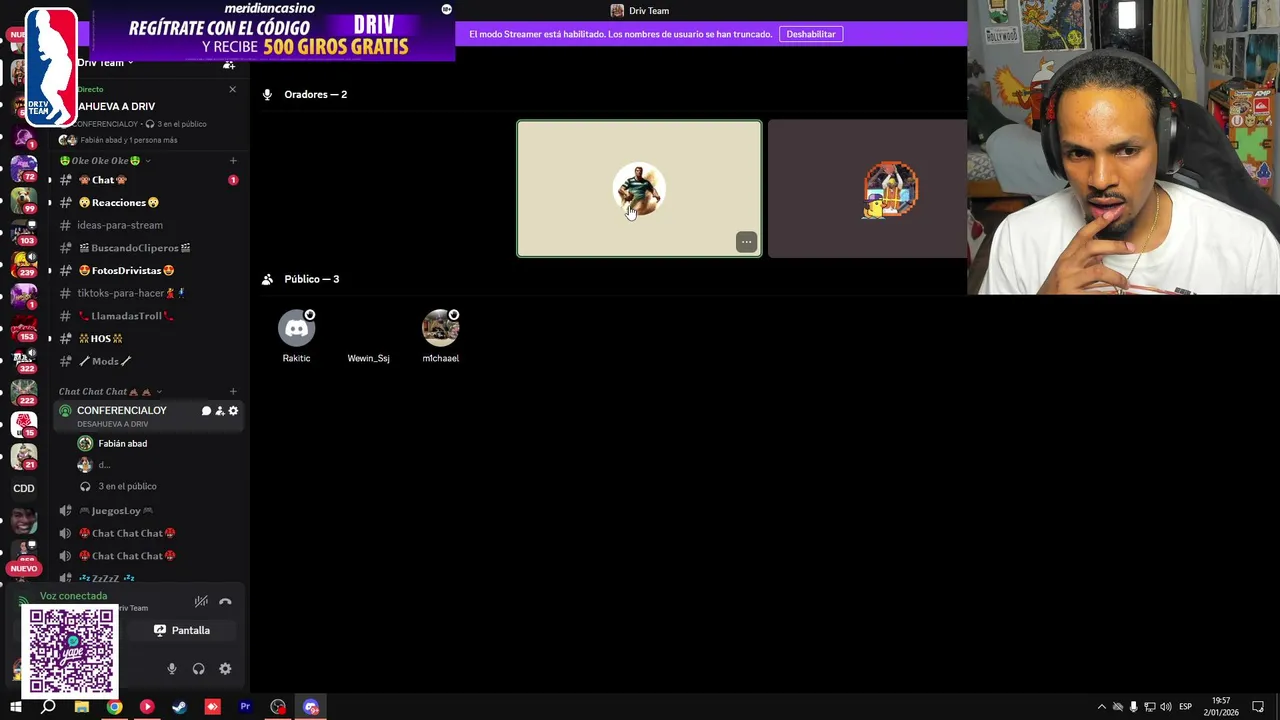
Task: Open the Reacciones channel
Action: coord(148,203)
